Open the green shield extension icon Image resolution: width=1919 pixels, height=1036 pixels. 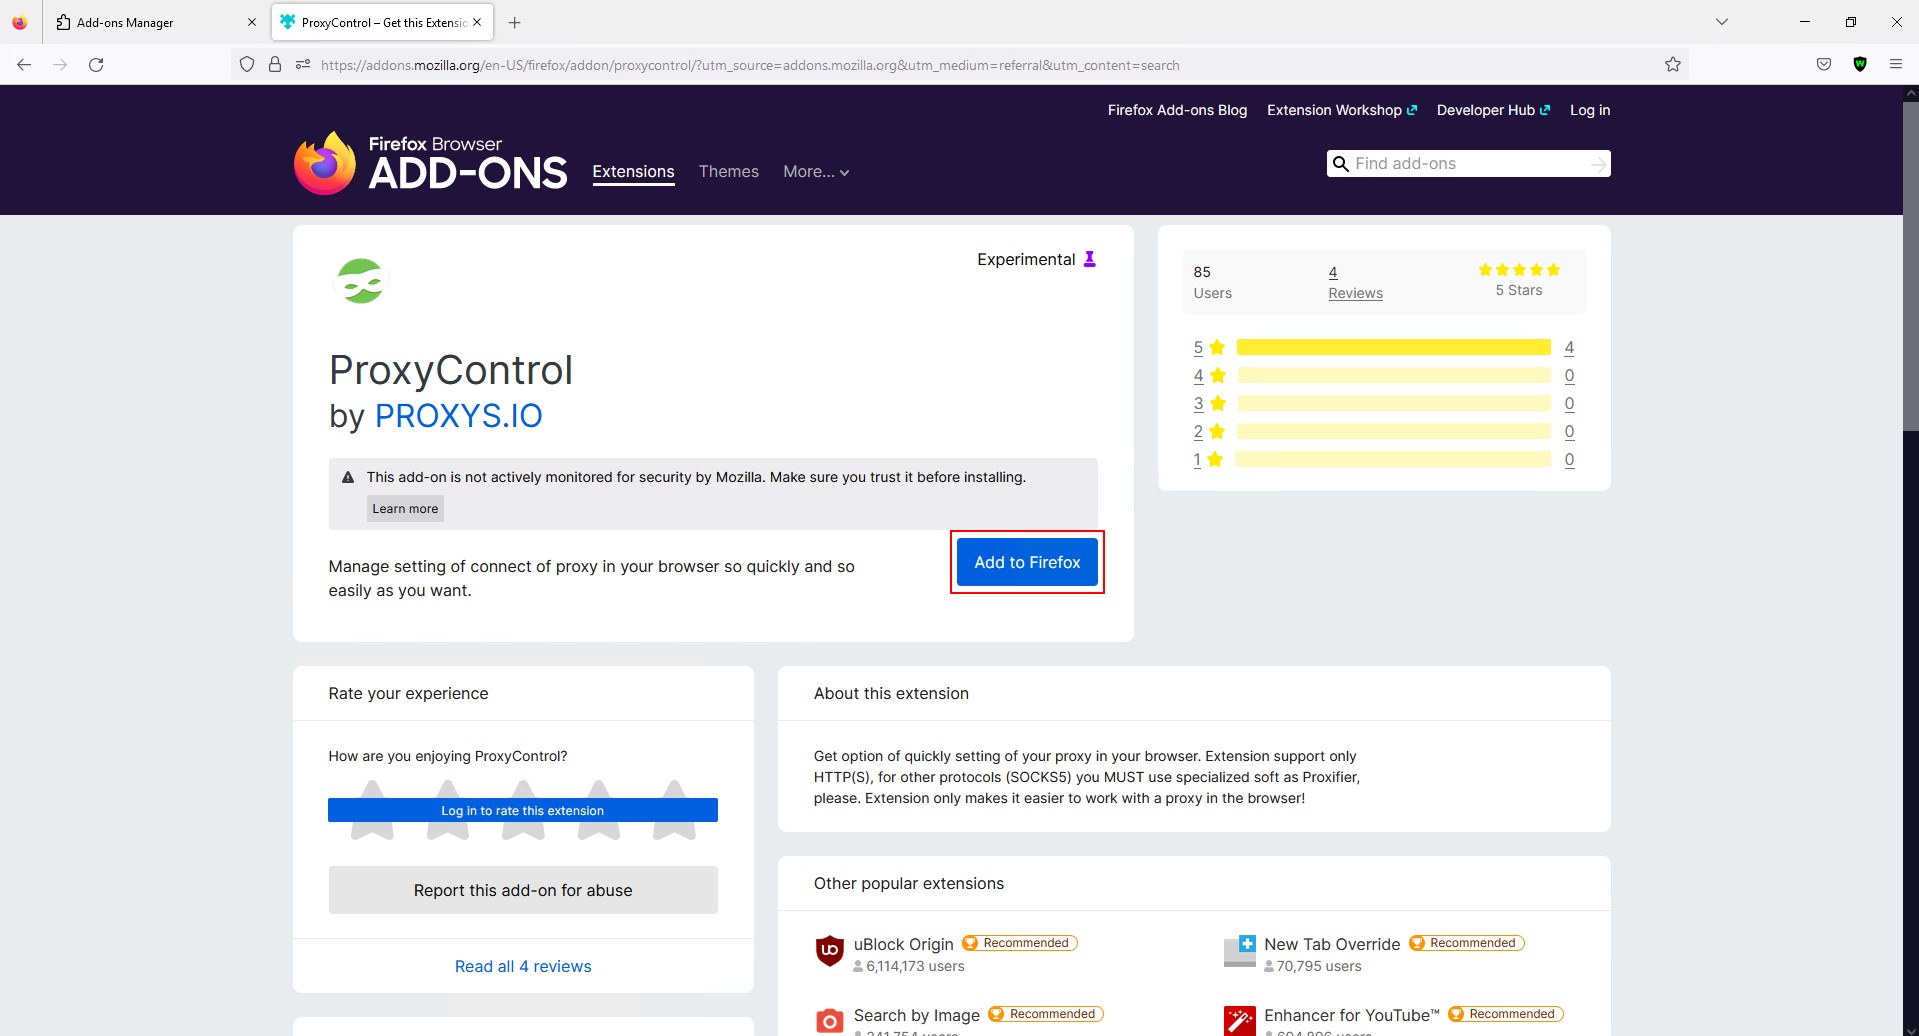coord(1860,65)
